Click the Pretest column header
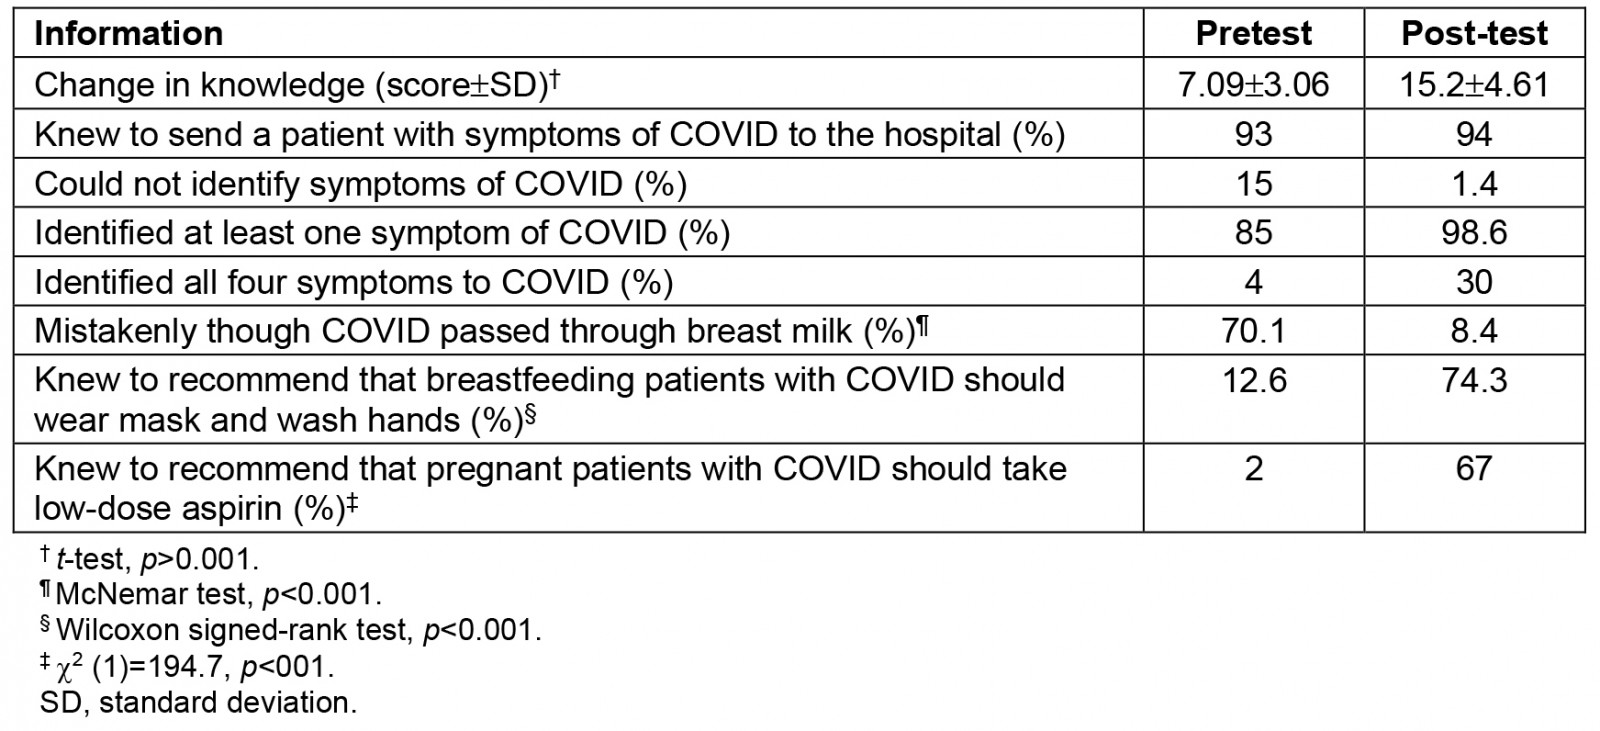1600x731 pixels. tap(1253, 34)
